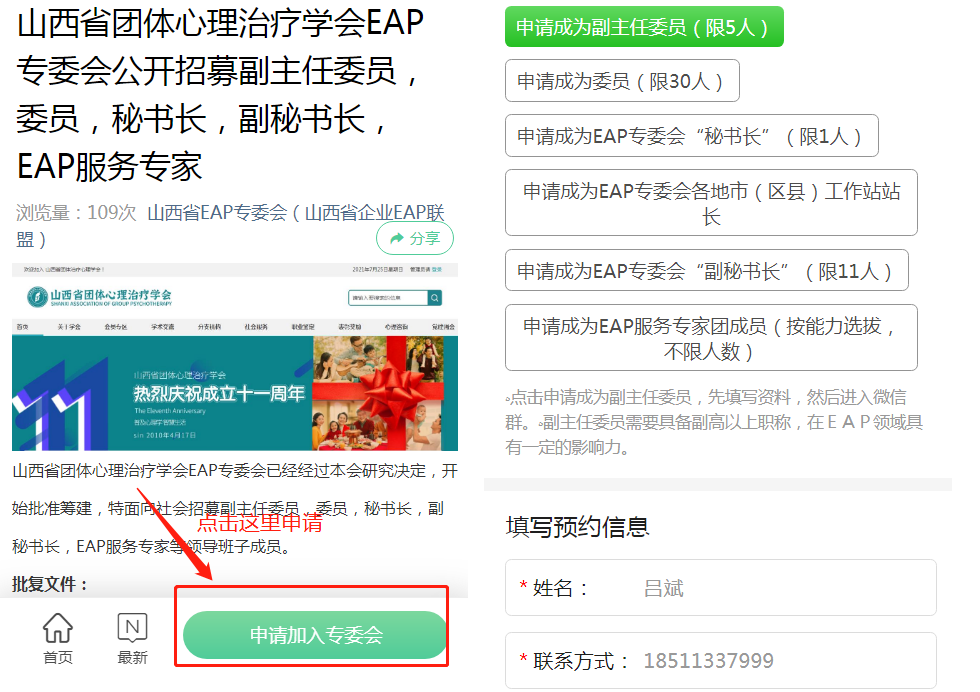Select EAP服务专家团成员 option
The height and width of the screenshot is (692, 980).
click(710, 338)
